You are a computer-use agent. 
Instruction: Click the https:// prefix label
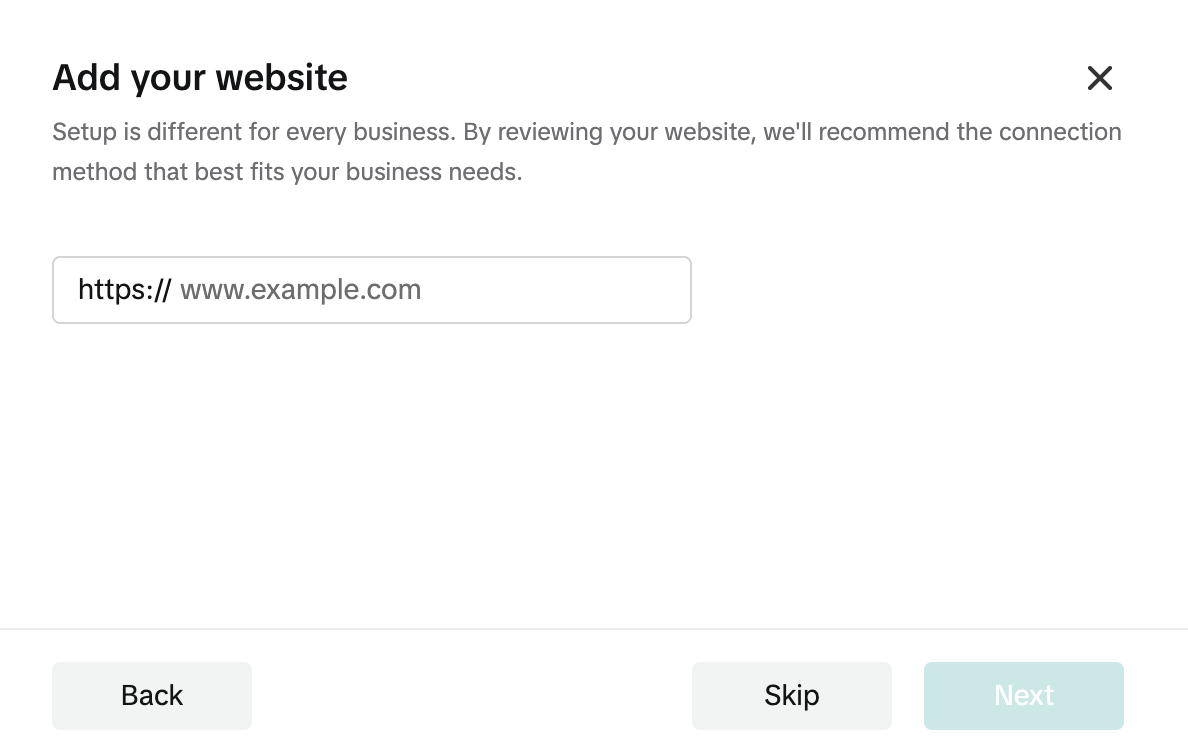pyautogui.click(x=123, y=290)
